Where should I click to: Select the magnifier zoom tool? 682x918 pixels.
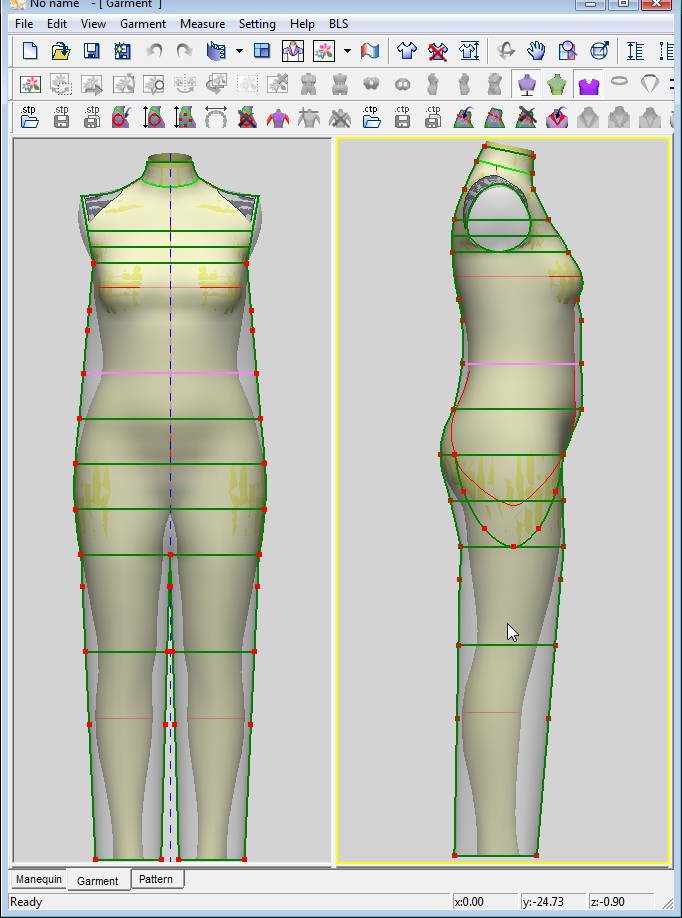pos(568,51)
